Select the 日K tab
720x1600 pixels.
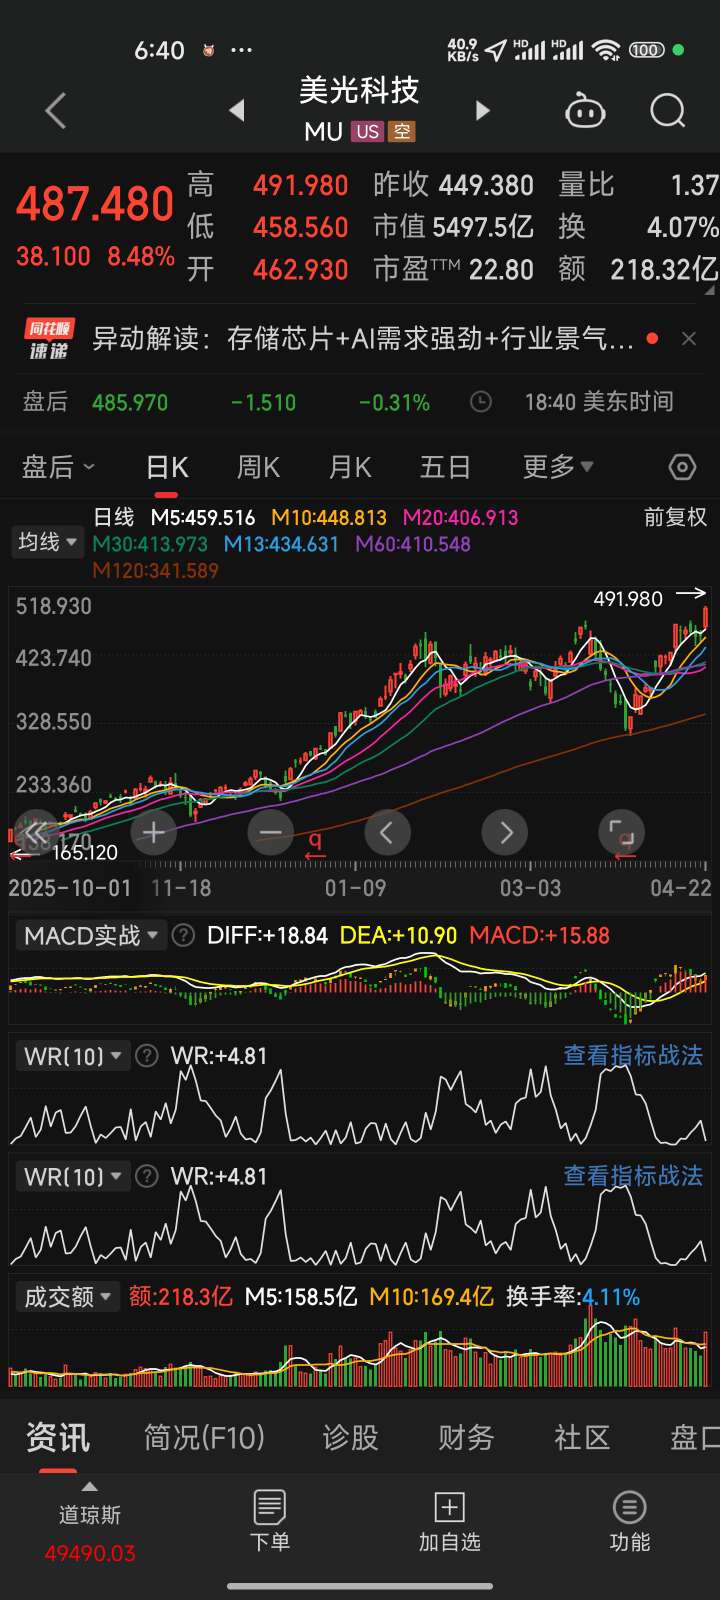pyautogui.click(x=167, y=467)
